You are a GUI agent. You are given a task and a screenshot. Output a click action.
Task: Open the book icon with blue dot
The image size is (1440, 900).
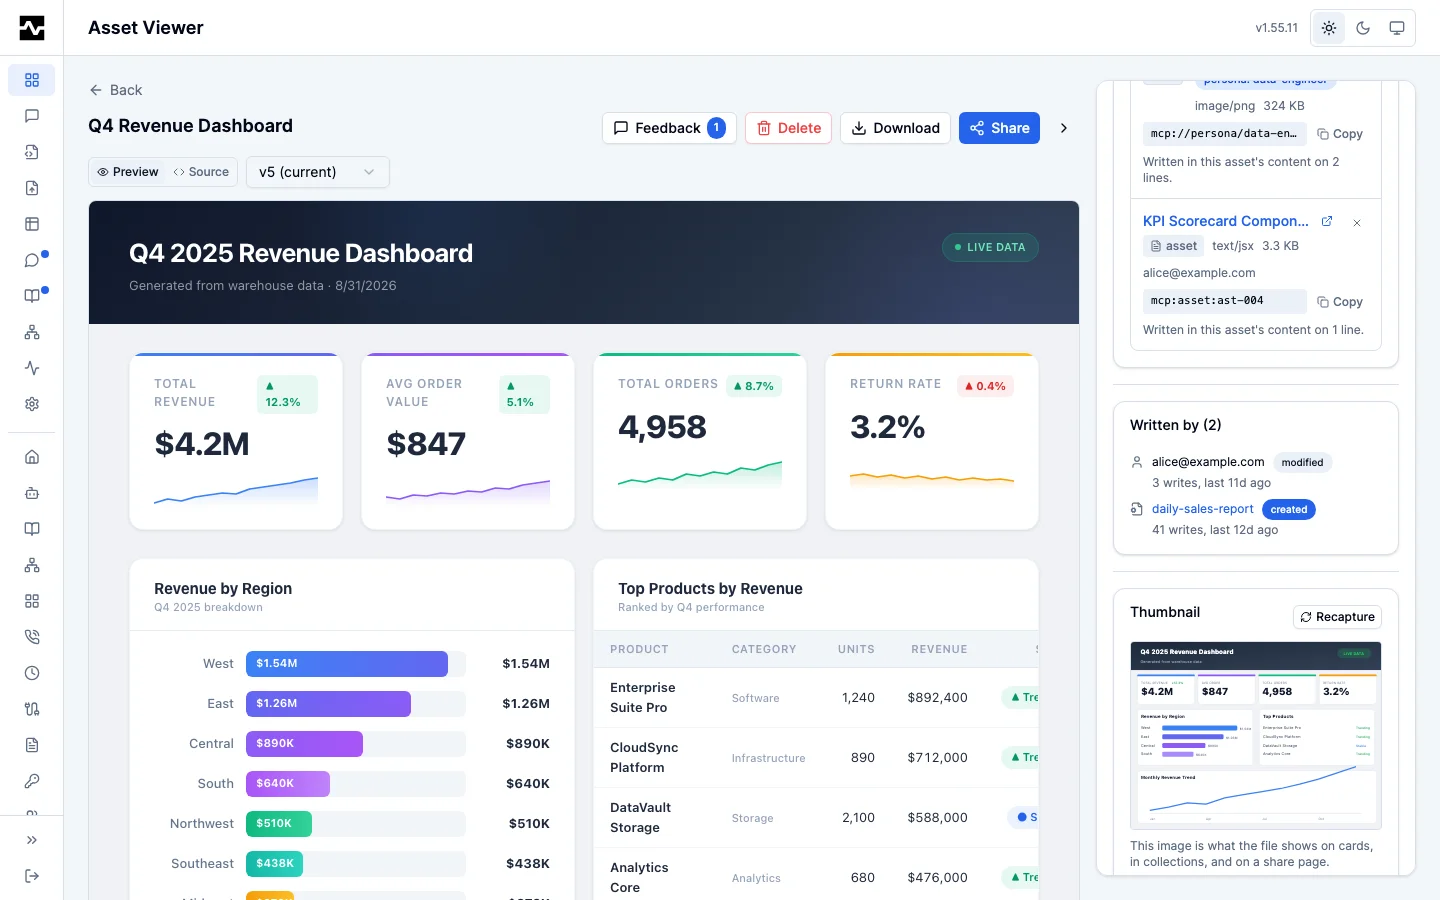pos(32,296)
